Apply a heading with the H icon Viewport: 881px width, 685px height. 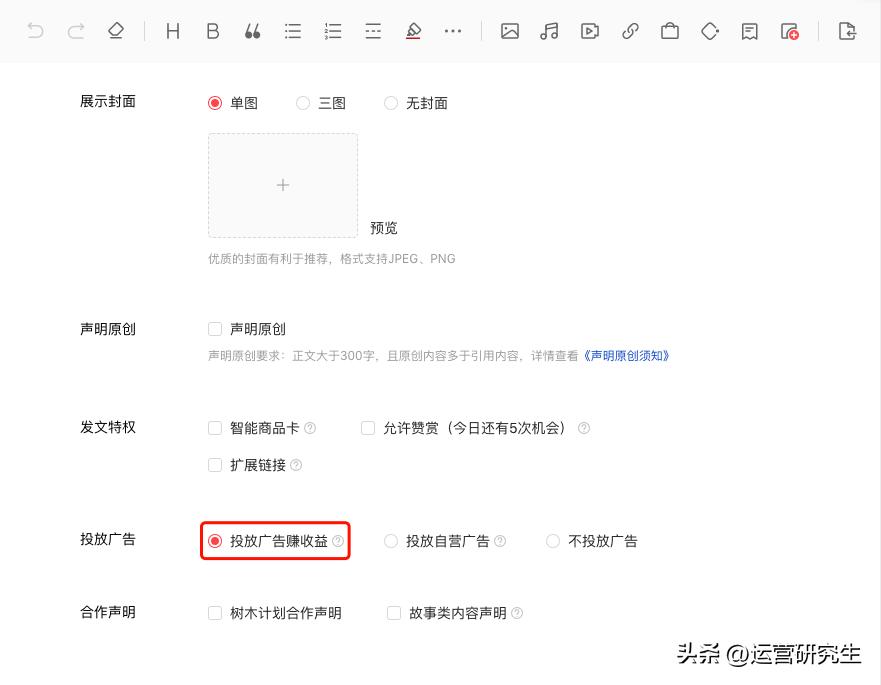172,30
